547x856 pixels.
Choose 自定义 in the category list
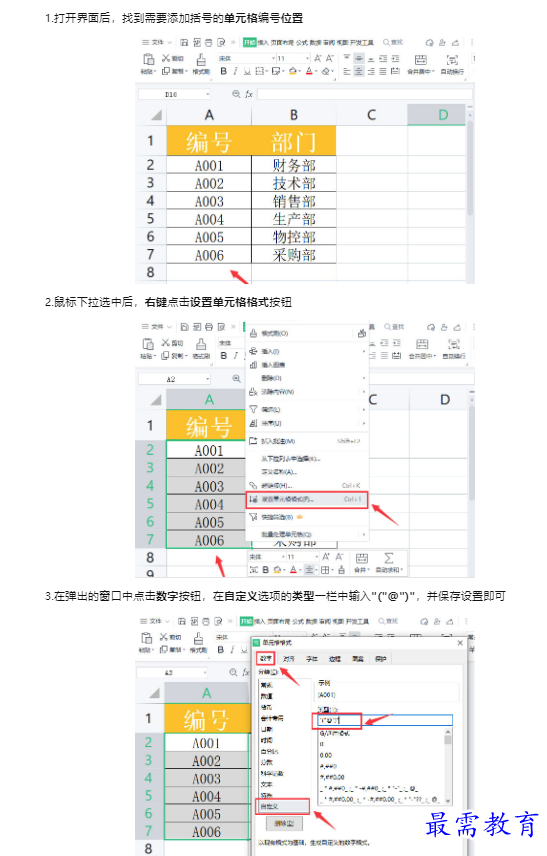pos(283,806)
